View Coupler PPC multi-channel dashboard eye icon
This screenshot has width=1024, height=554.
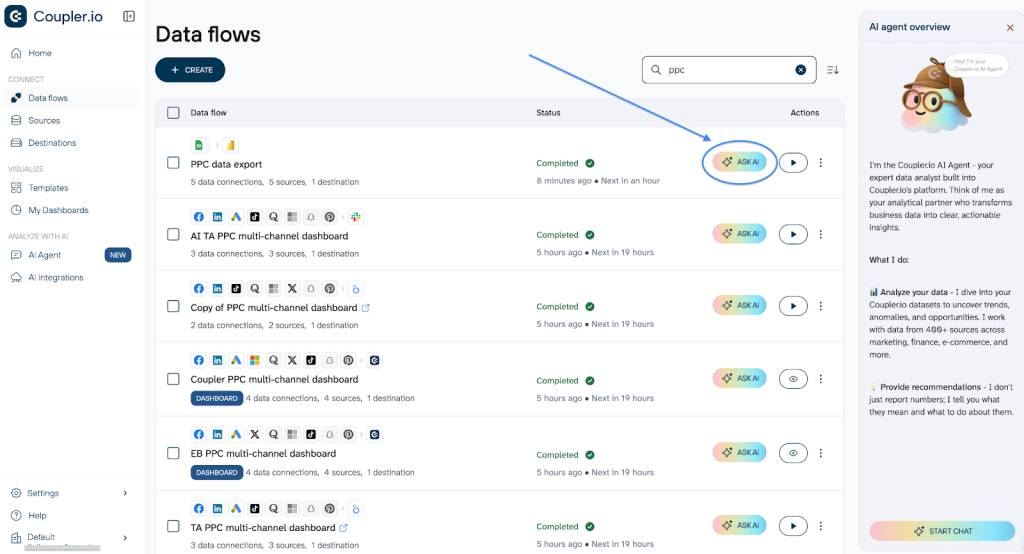coord(793,379)
